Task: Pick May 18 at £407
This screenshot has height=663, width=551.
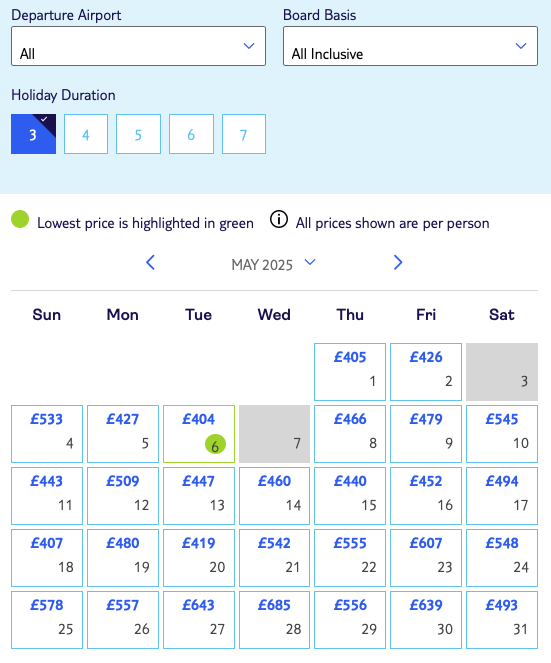Action: pos(47,558)
